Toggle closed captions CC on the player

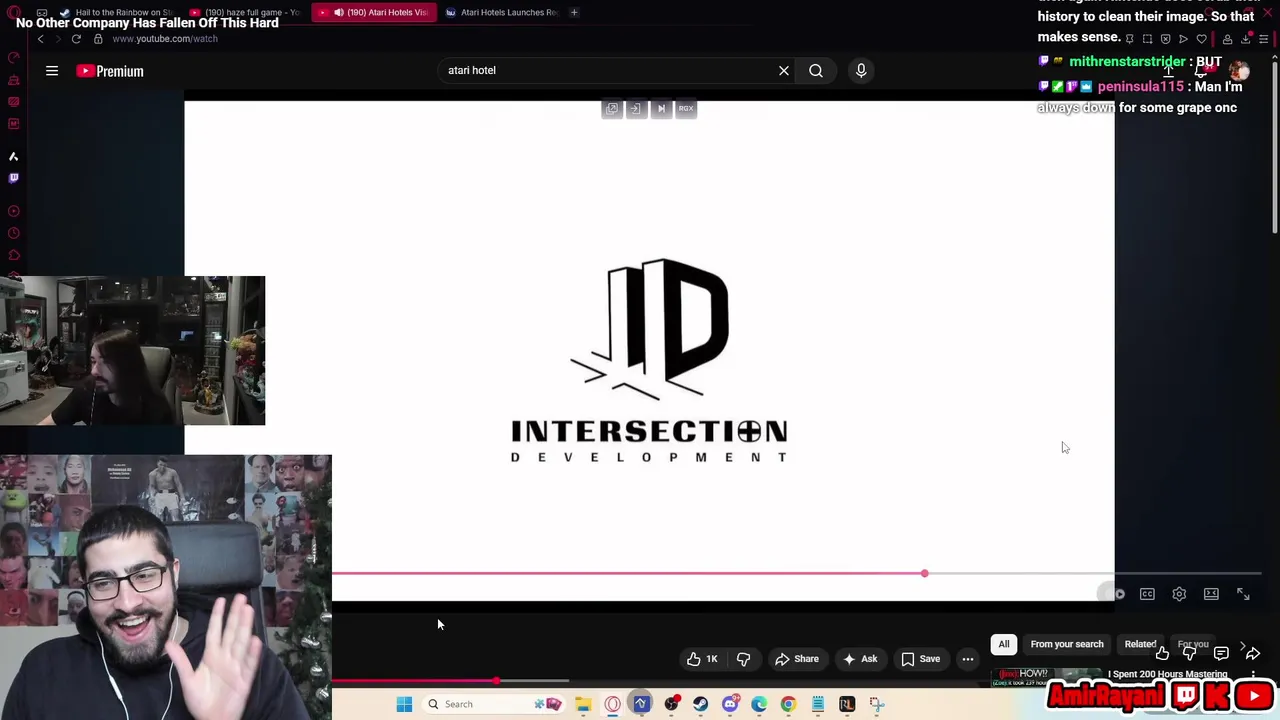click(1147, 594)
